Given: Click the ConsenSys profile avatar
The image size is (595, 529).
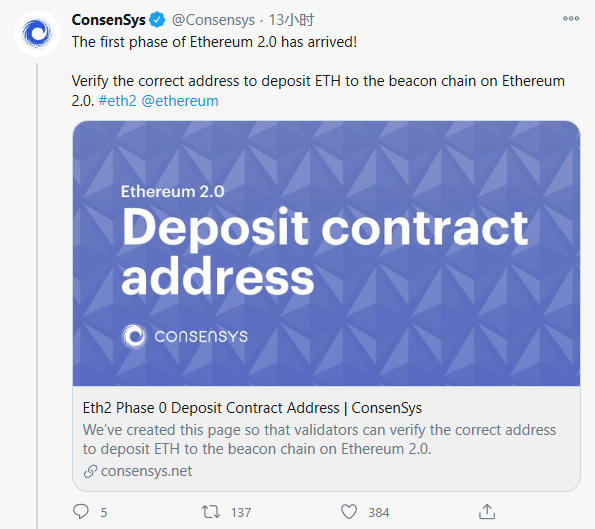Looking at the screenshot, I should 37,33.
